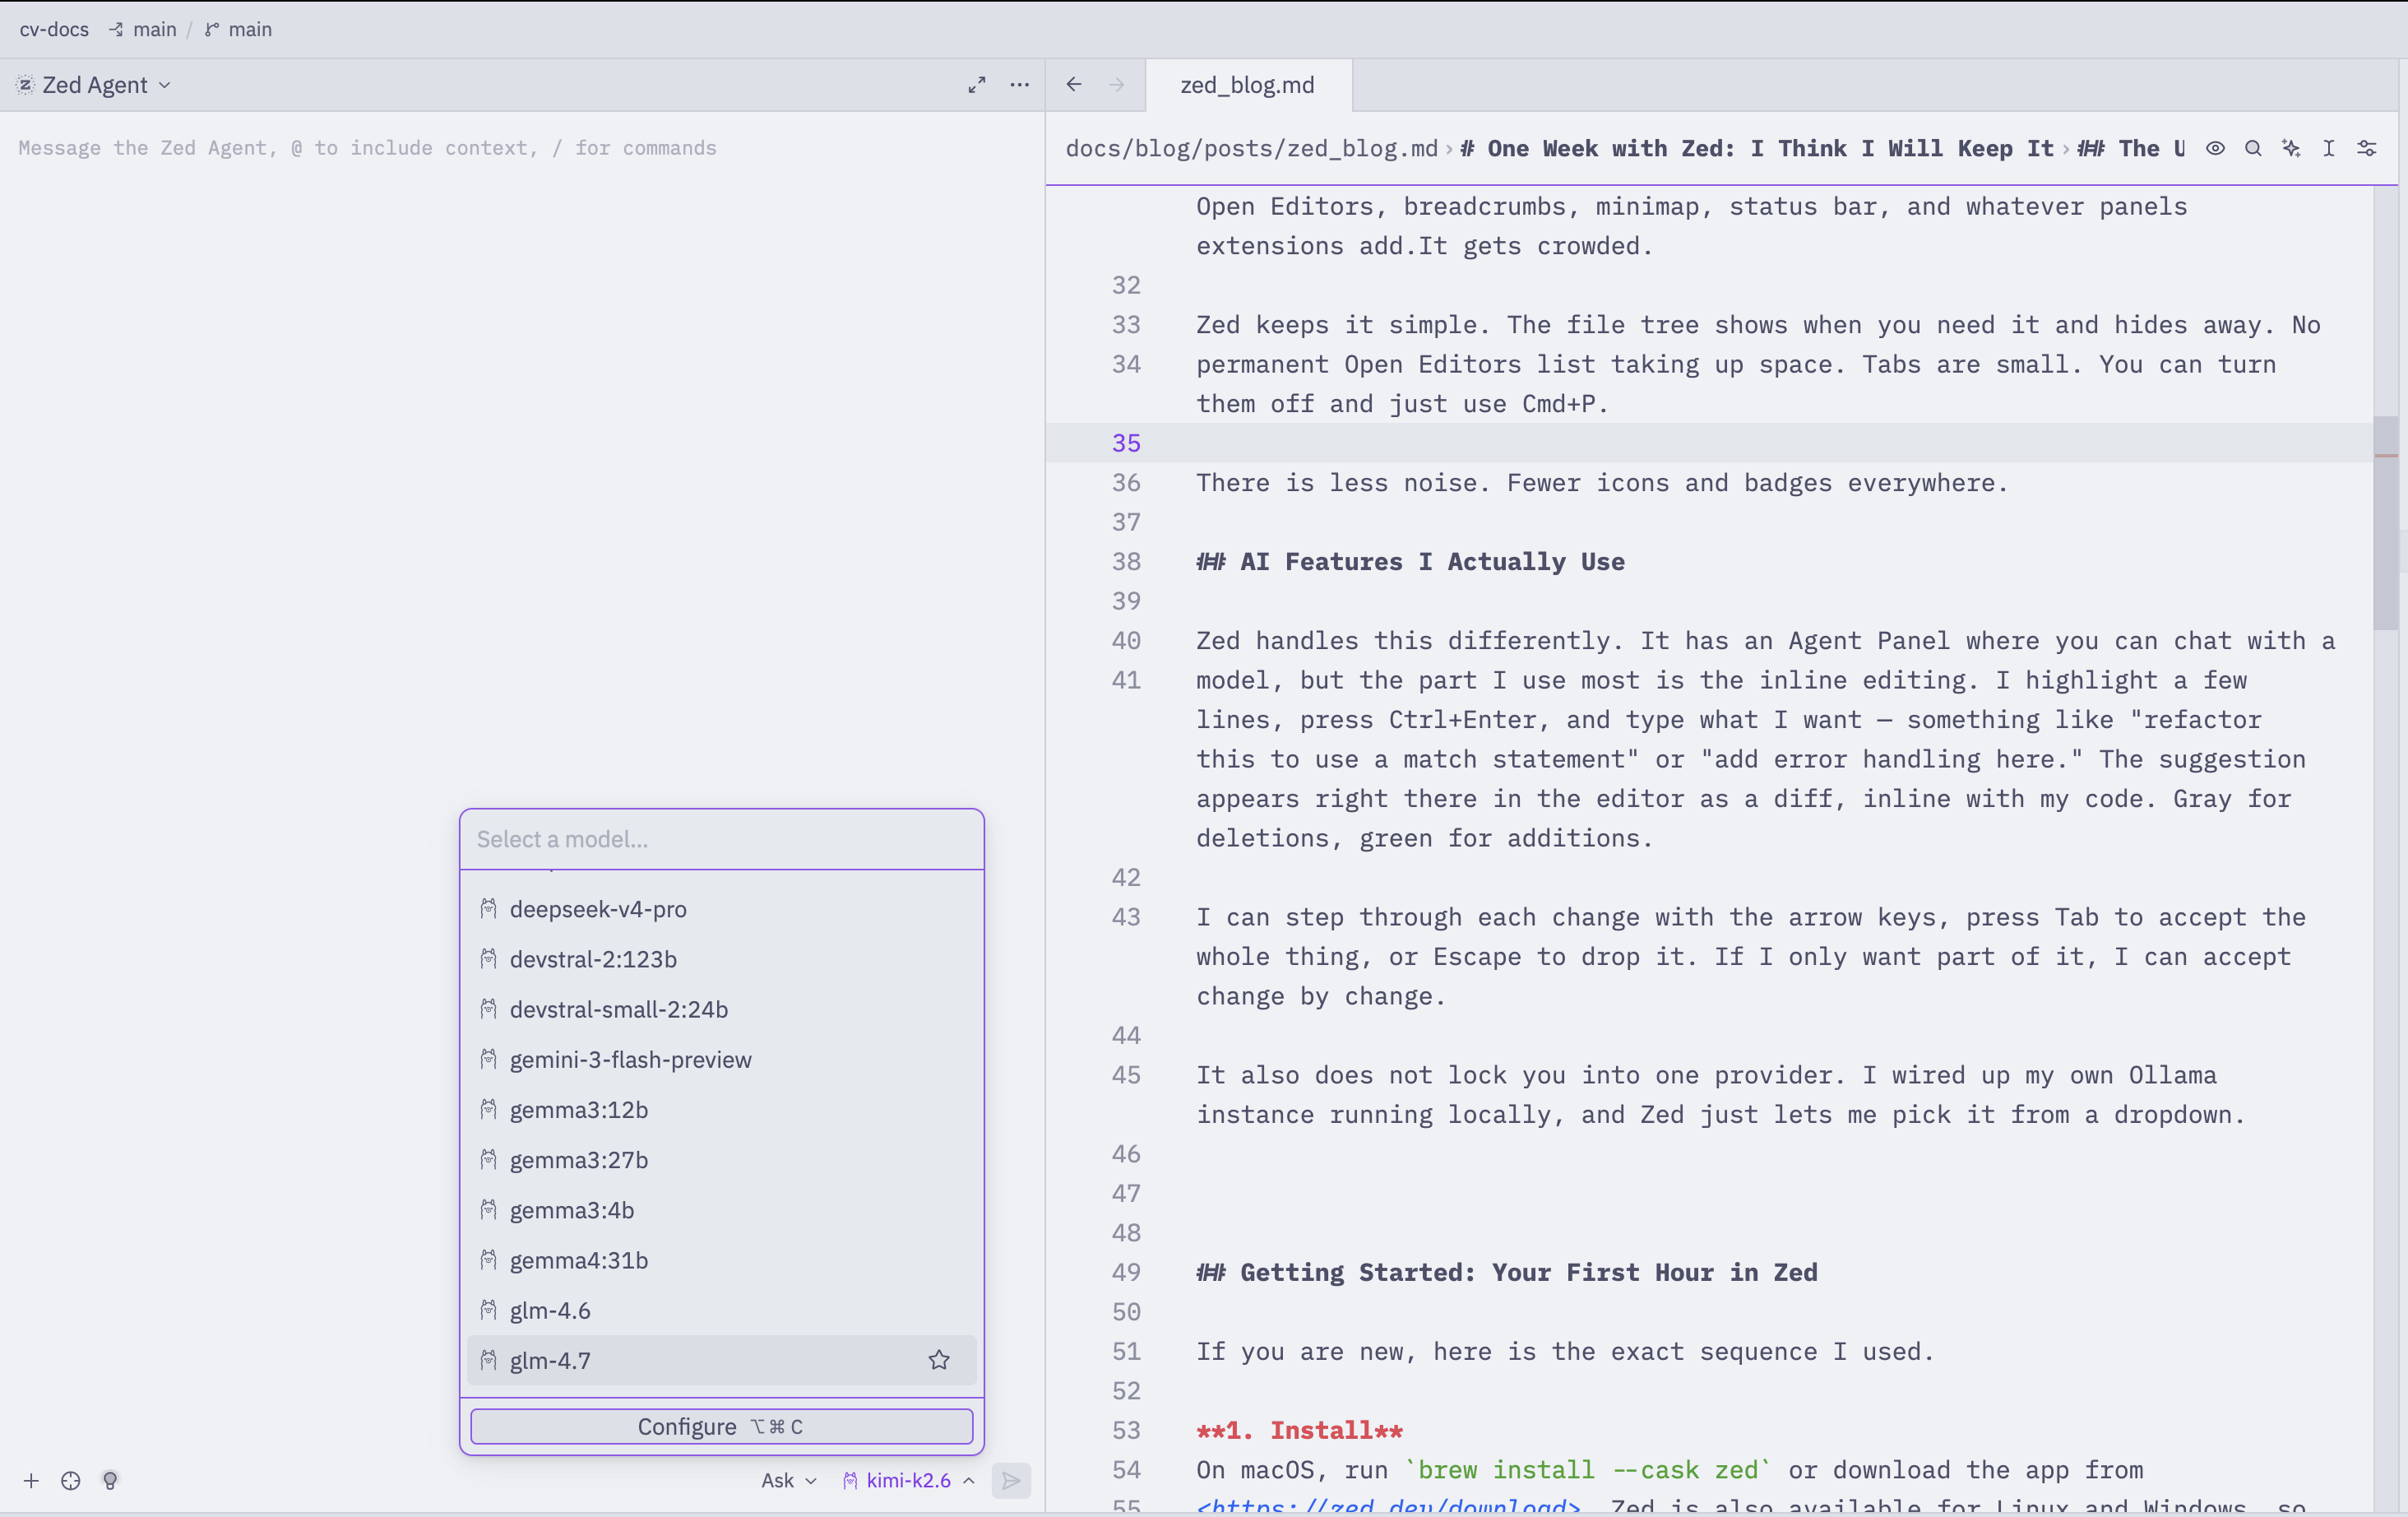Open the agent panel more options menu

pos(1019,85)
